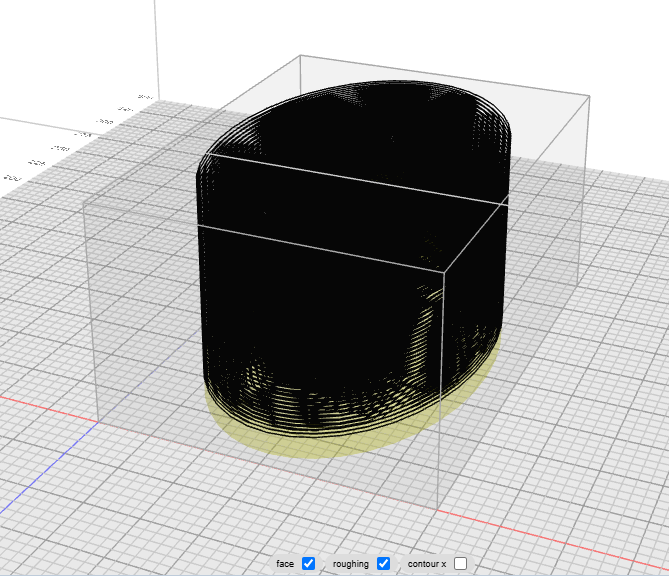Click the 'contour x' label text
This screenshot has height=576, width=669.
pos(427,564)
